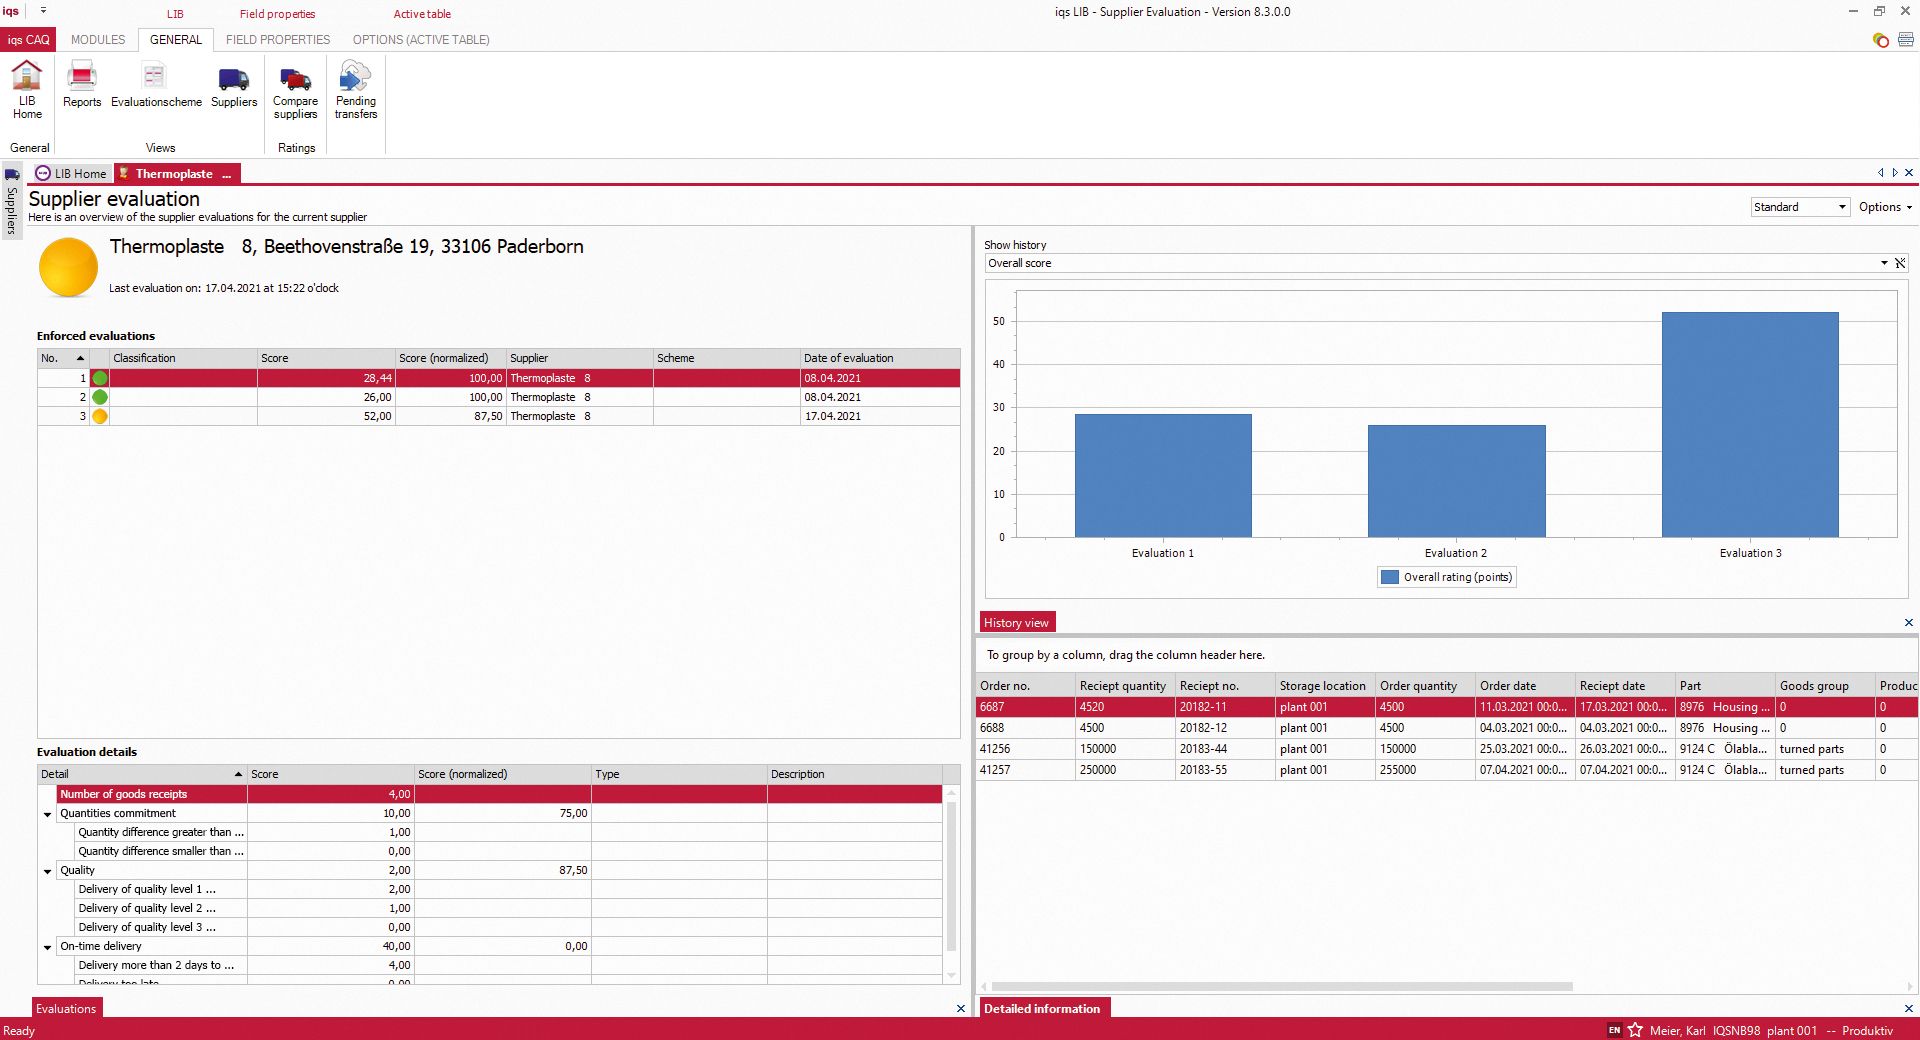Click the Overall rating legend blue swatch
This screenshot has width=1920, height=1040.
(1390, 577)
